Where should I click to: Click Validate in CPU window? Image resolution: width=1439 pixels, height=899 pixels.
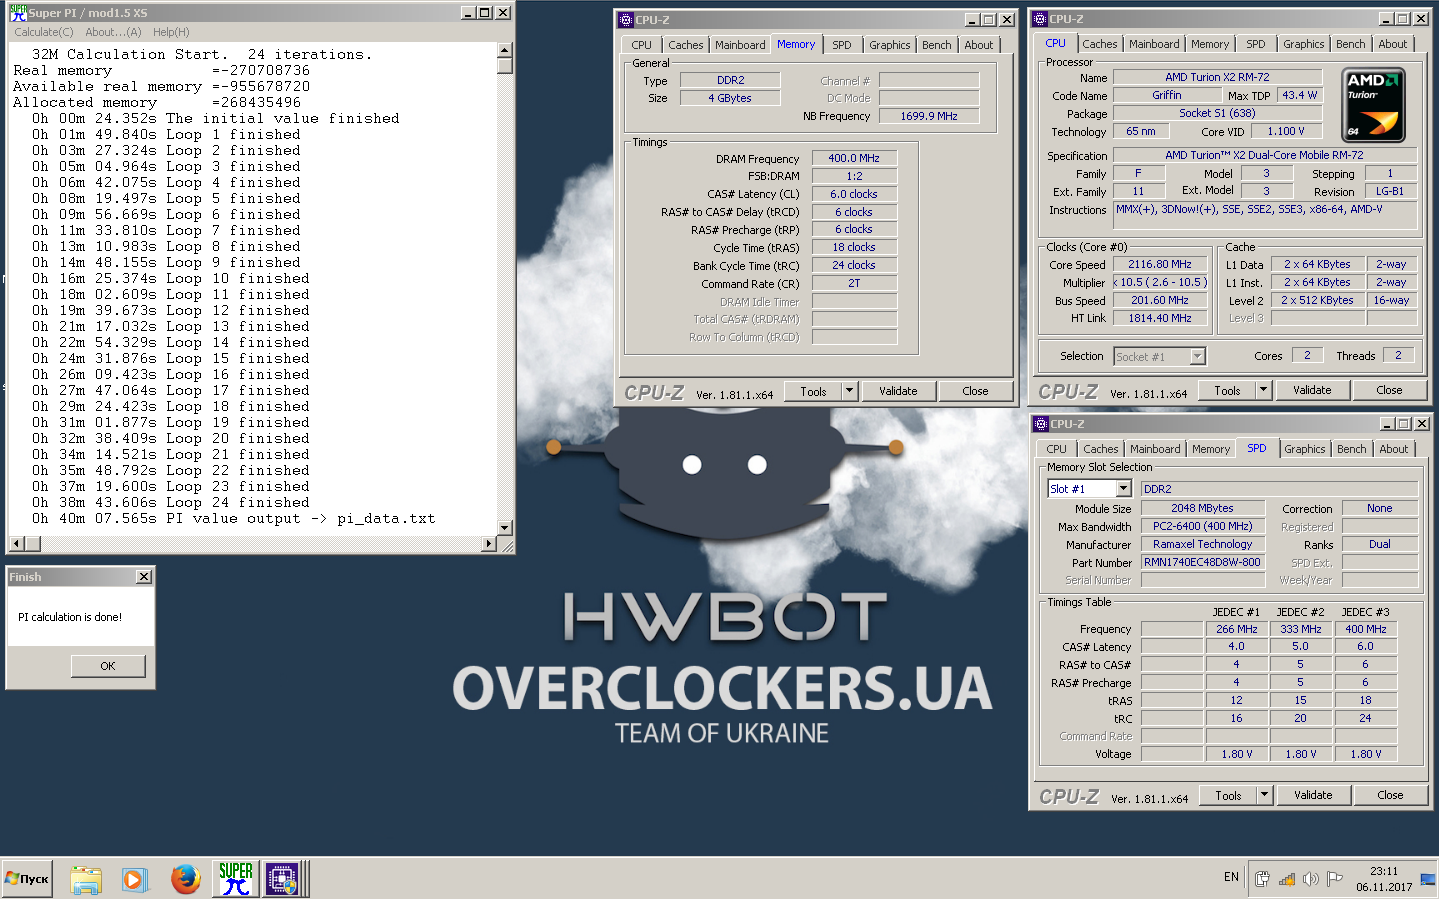pyautogui.click(x=1312, y=390)
